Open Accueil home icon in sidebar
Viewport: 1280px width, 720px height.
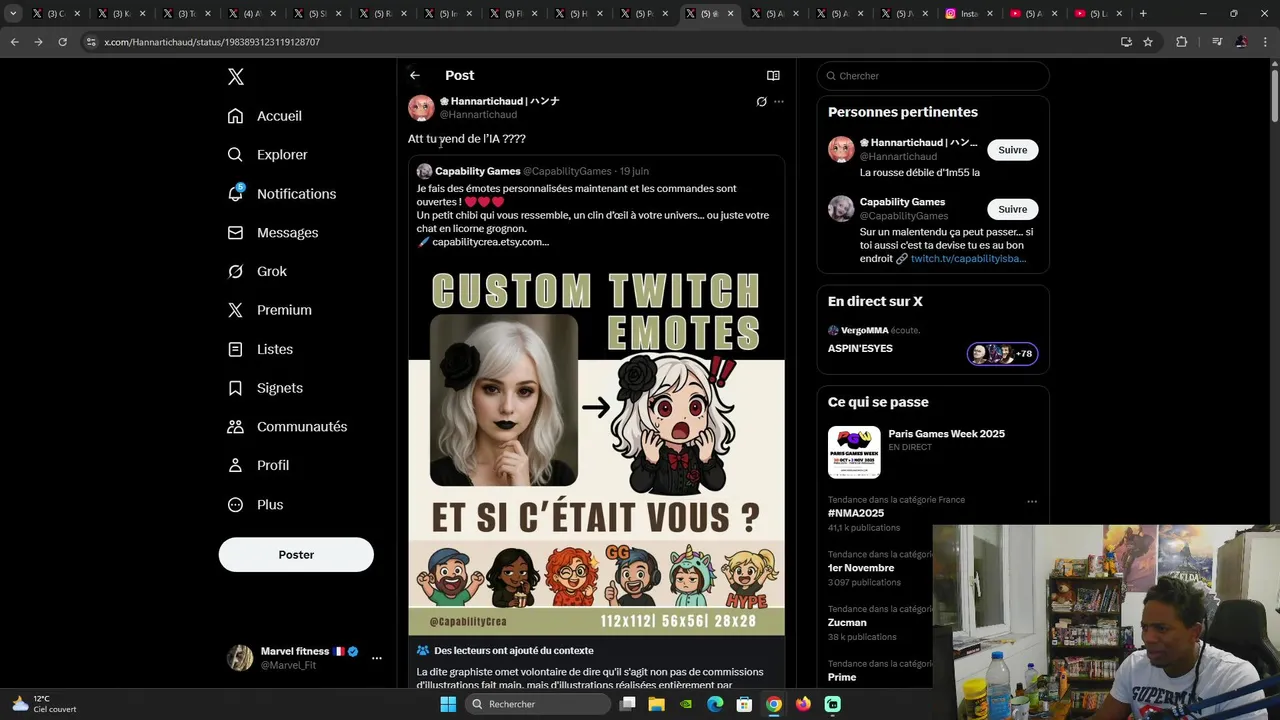point(235,116)
